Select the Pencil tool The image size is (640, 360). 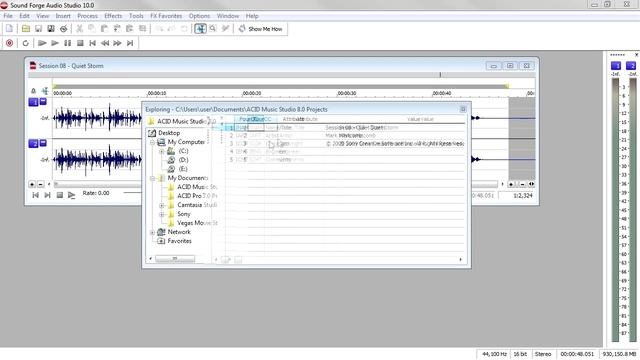tap(225, 29)
